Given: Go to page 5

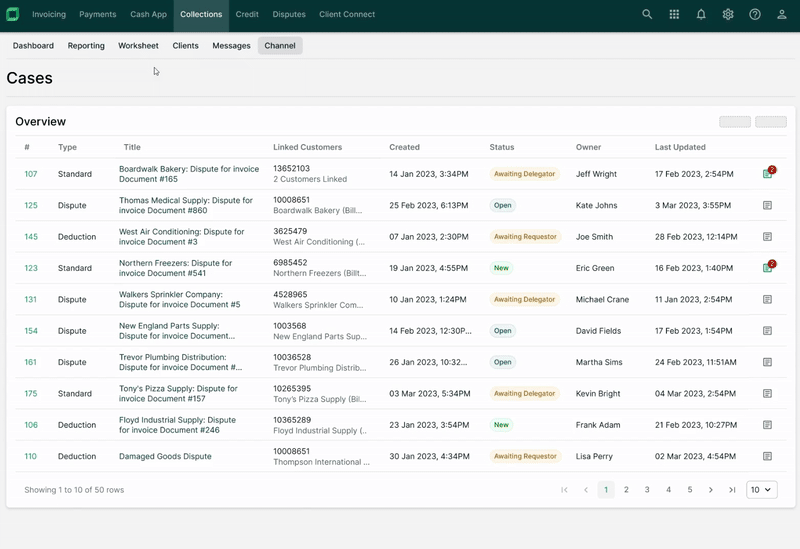Looking at the screenshot, I should (x=690, y=490).
